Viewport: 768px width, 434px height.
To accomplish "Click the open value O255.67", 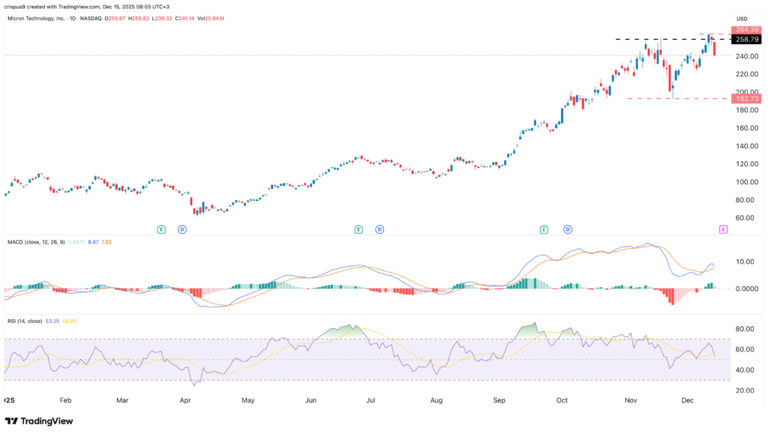I will point(116,19).
